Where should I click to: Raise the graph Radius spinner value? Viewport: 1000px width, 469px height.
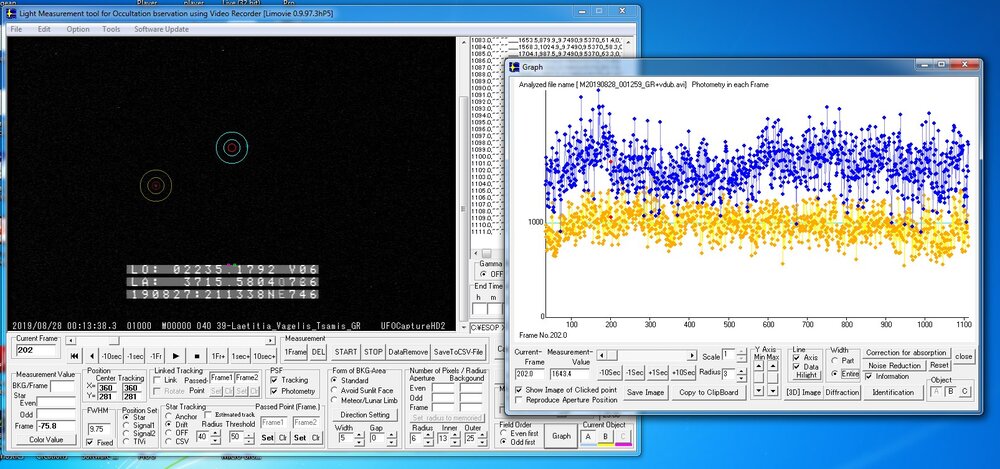[742, 370]
